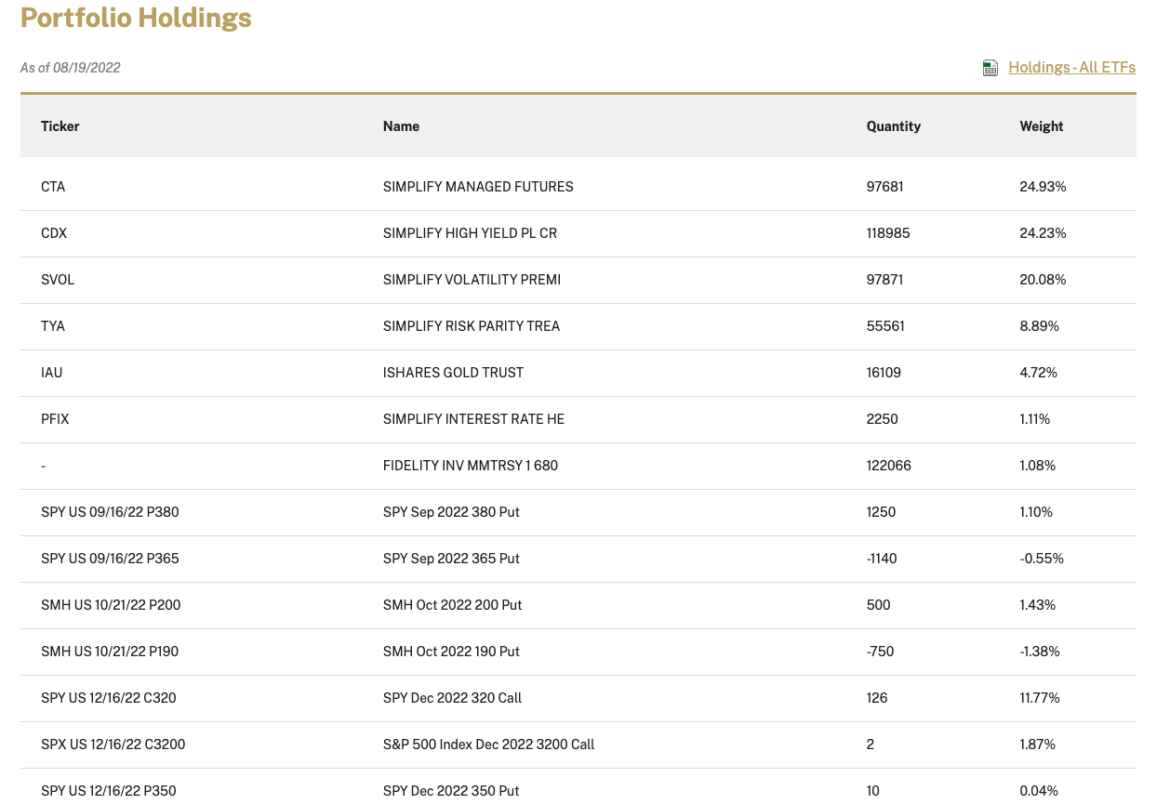
Task: Select the SMH US 10/21/22 P200 ticker
Action: pyautogui.click(x=111, y=605)
